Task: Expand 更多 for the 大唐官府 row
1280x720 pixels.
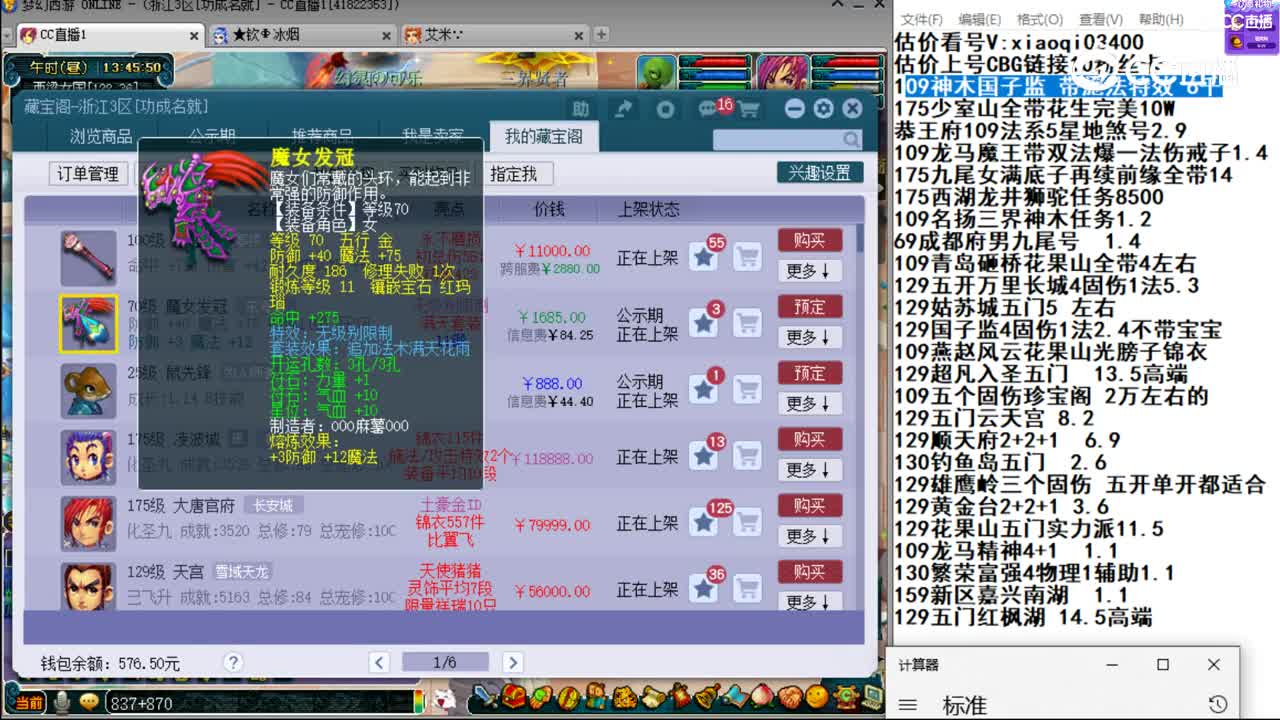Action: [810, 536]
